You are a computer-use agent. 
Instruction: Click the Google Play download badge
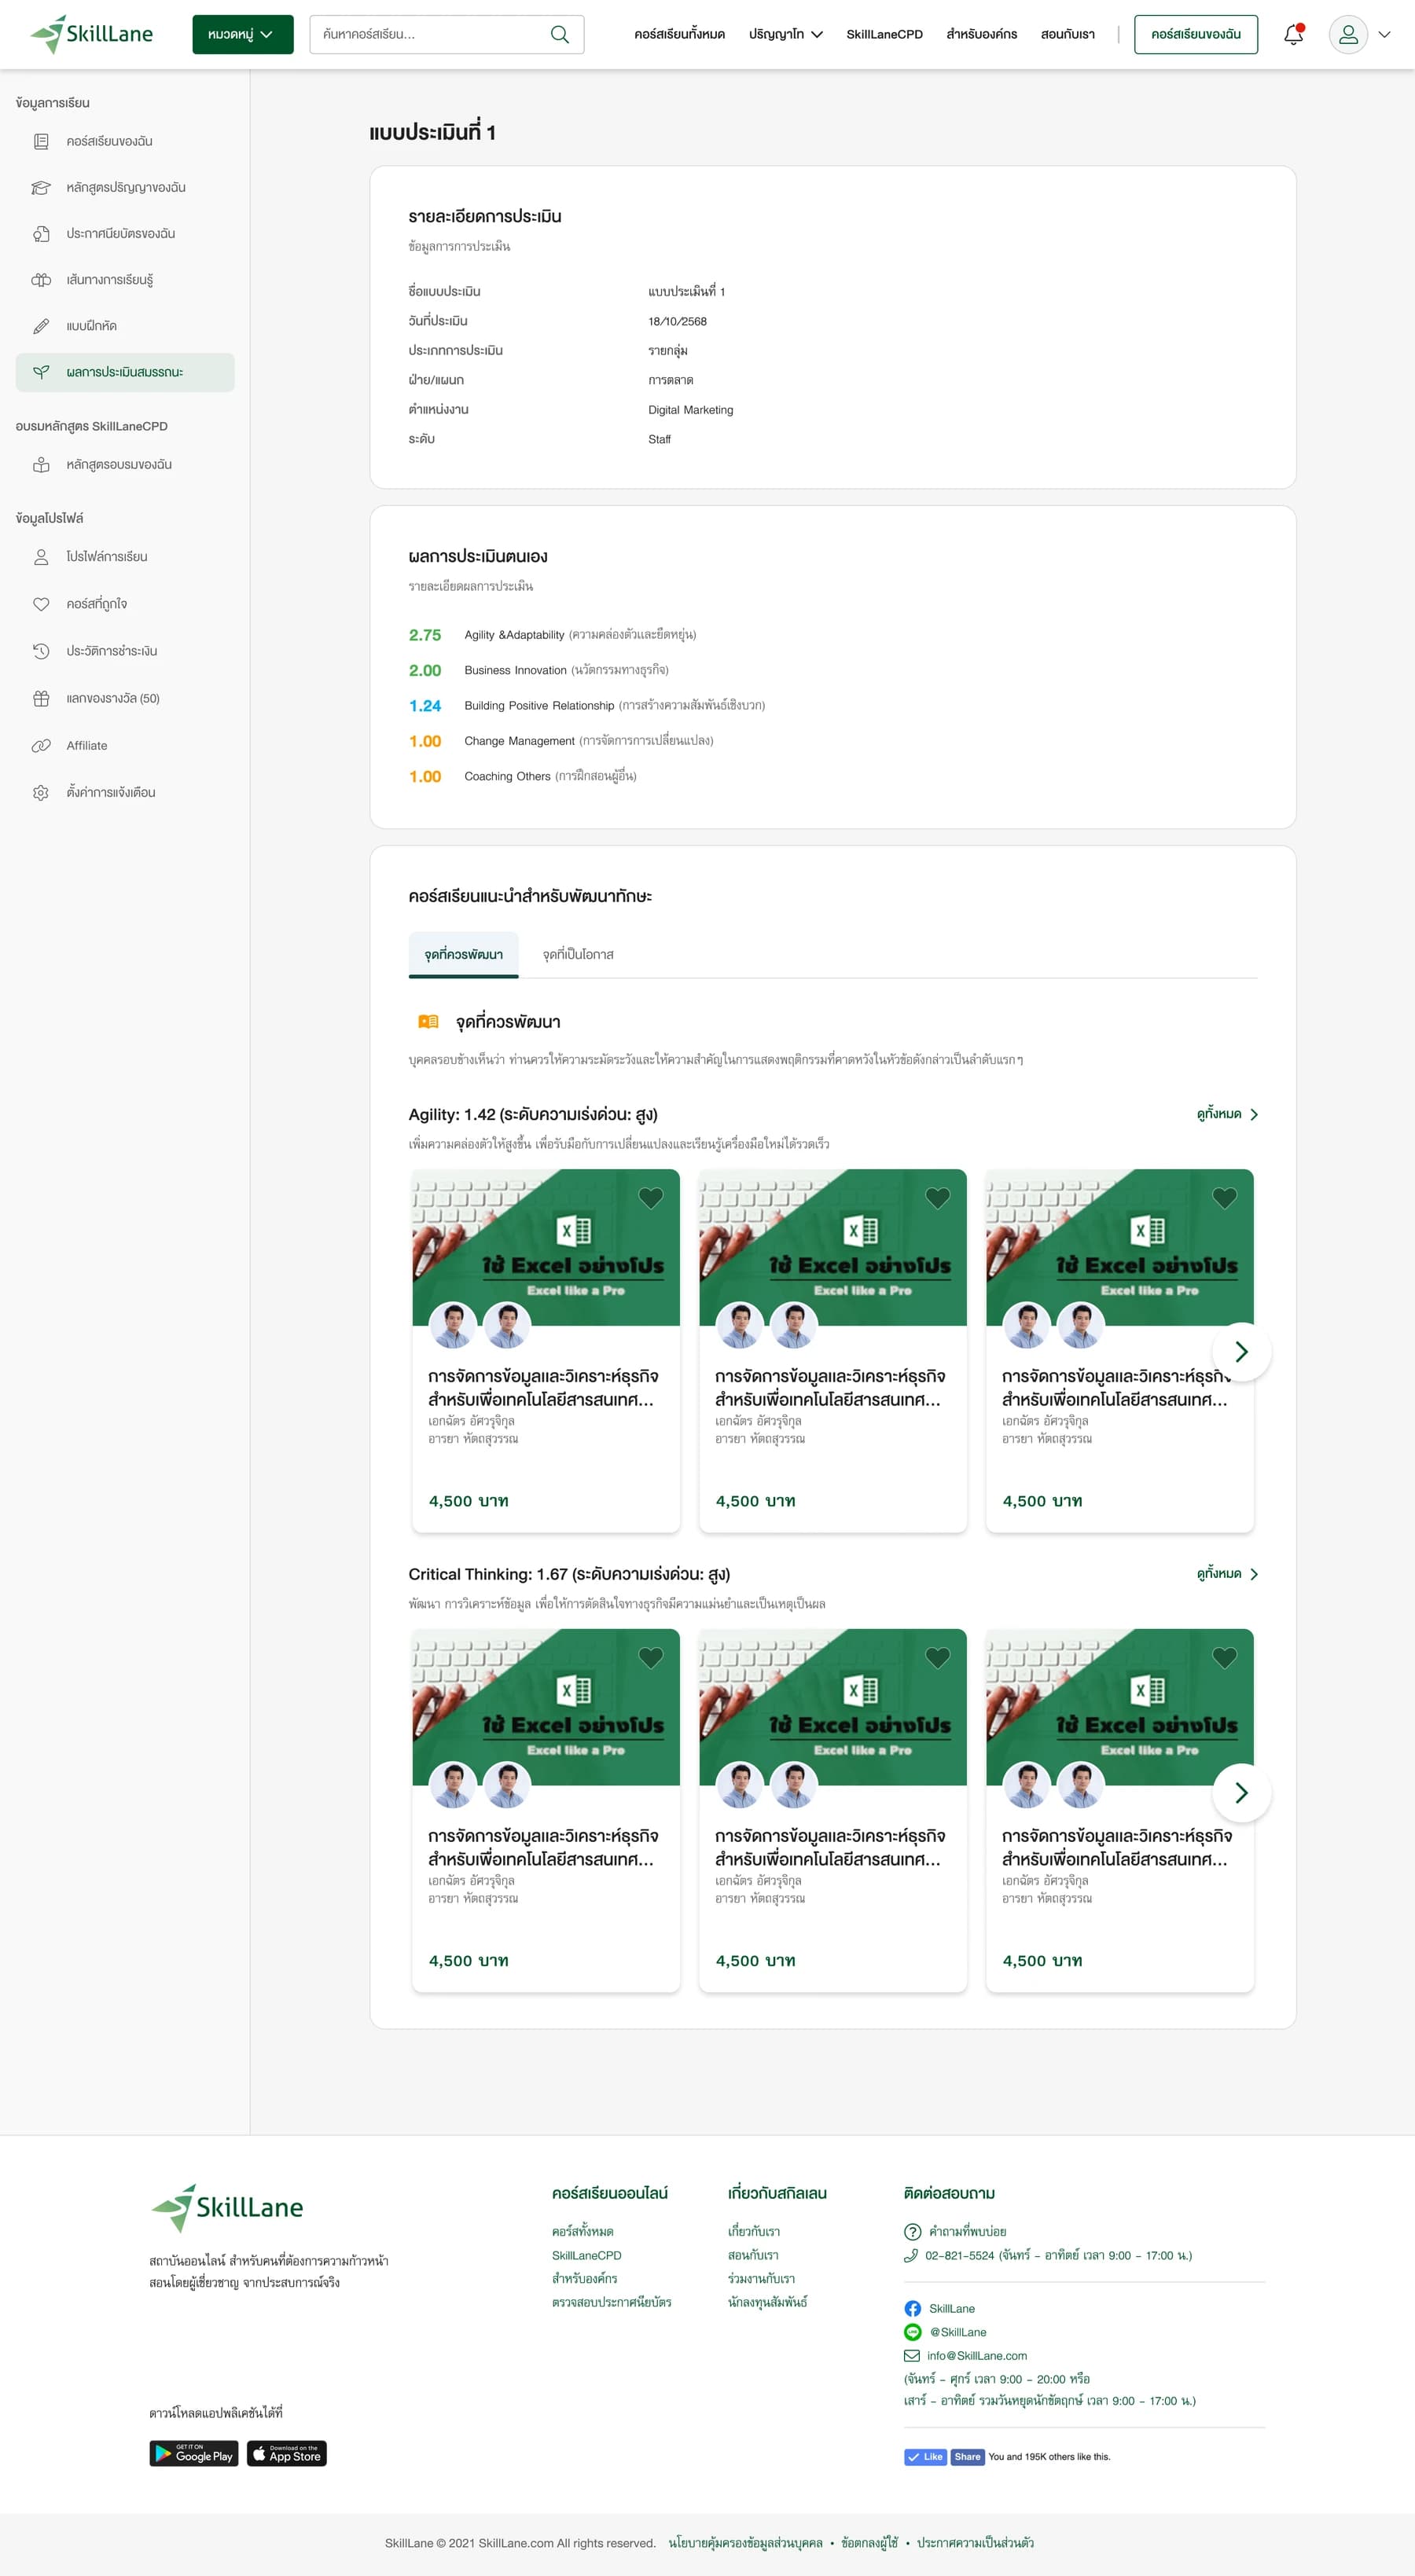(x=194, y=2453)
